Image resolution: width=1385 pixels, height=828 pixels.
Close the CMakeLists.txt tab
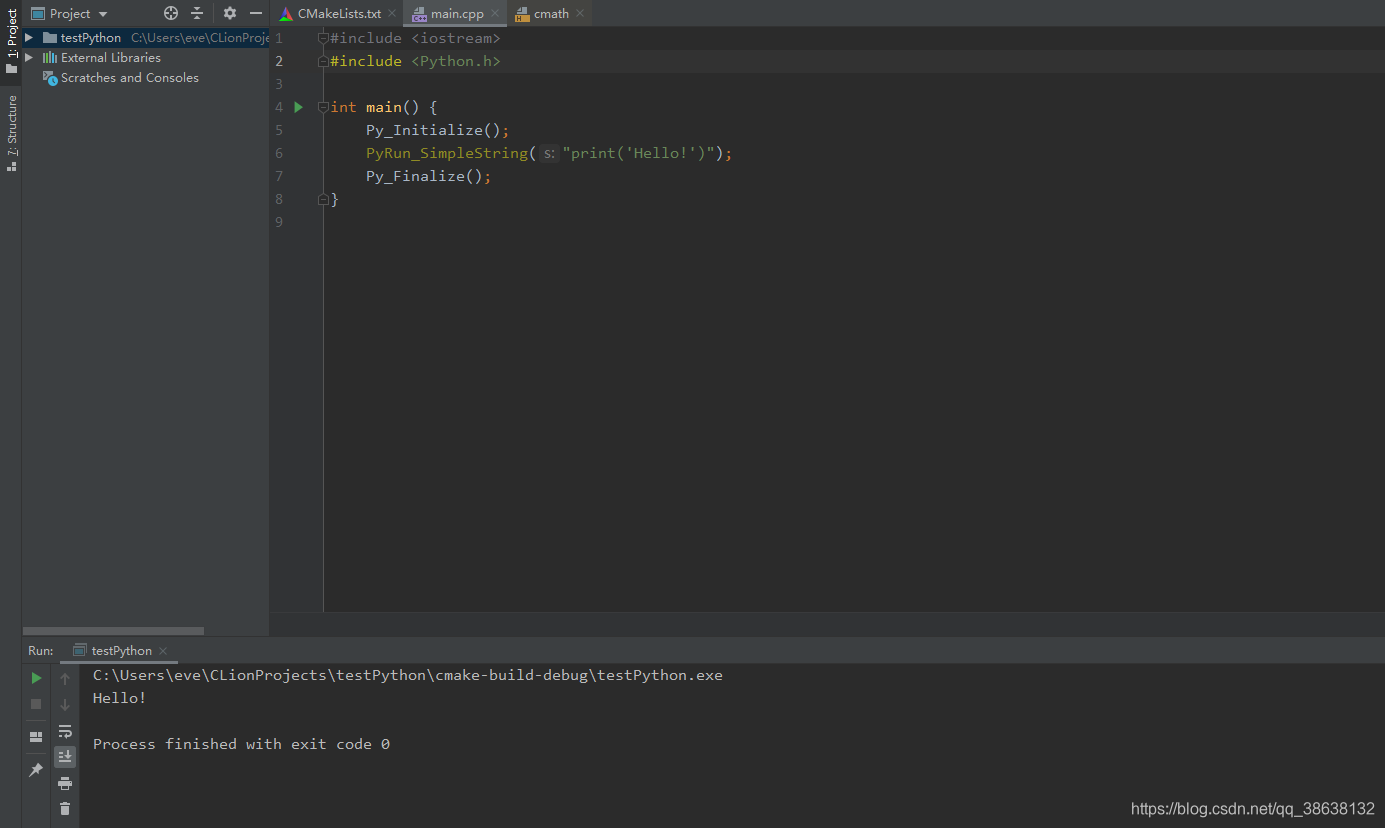392,13
